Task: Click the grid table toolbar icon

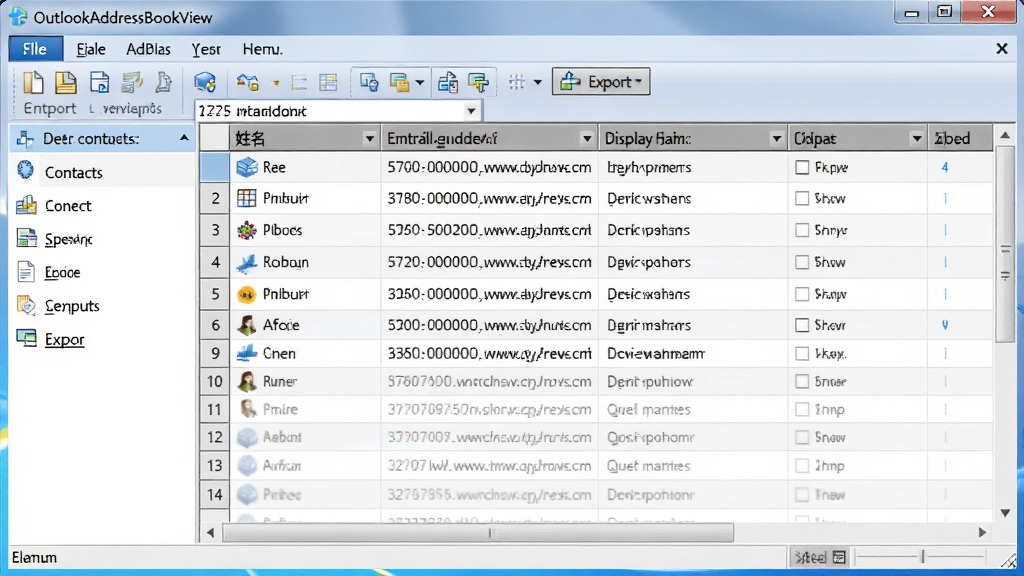Action: tap(328, 82)
